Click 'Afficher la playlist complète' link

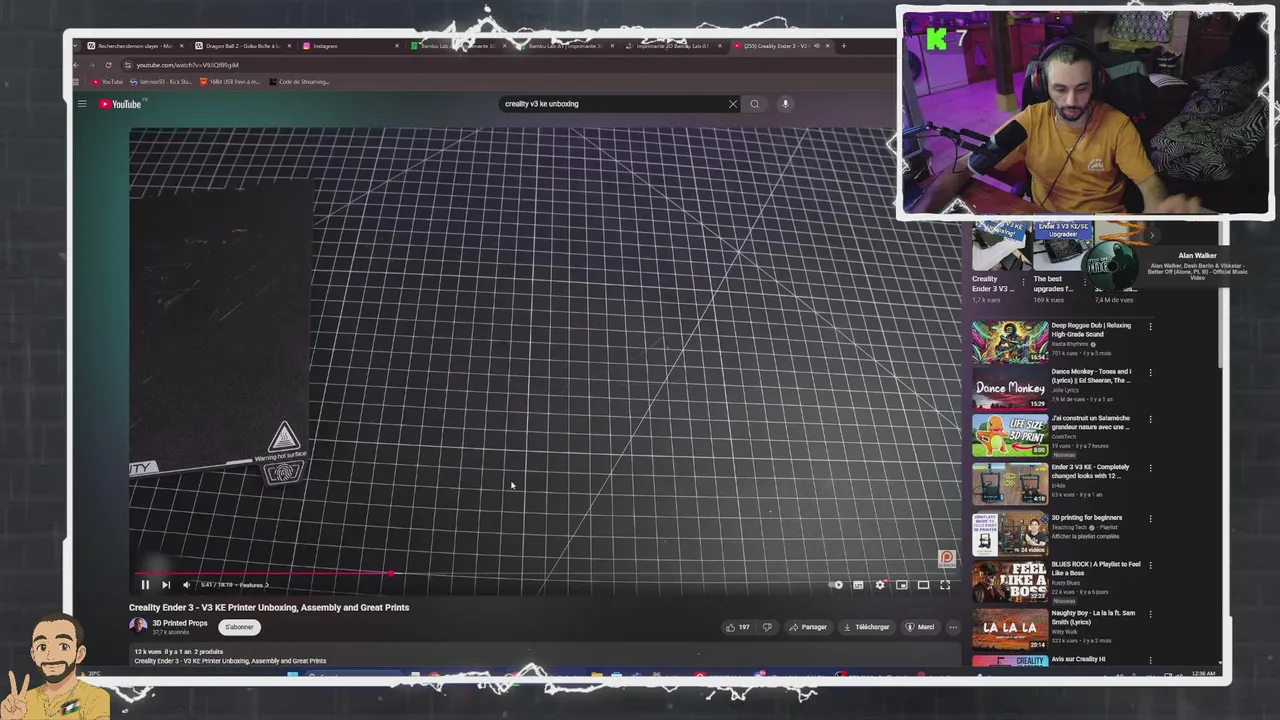1085,537
